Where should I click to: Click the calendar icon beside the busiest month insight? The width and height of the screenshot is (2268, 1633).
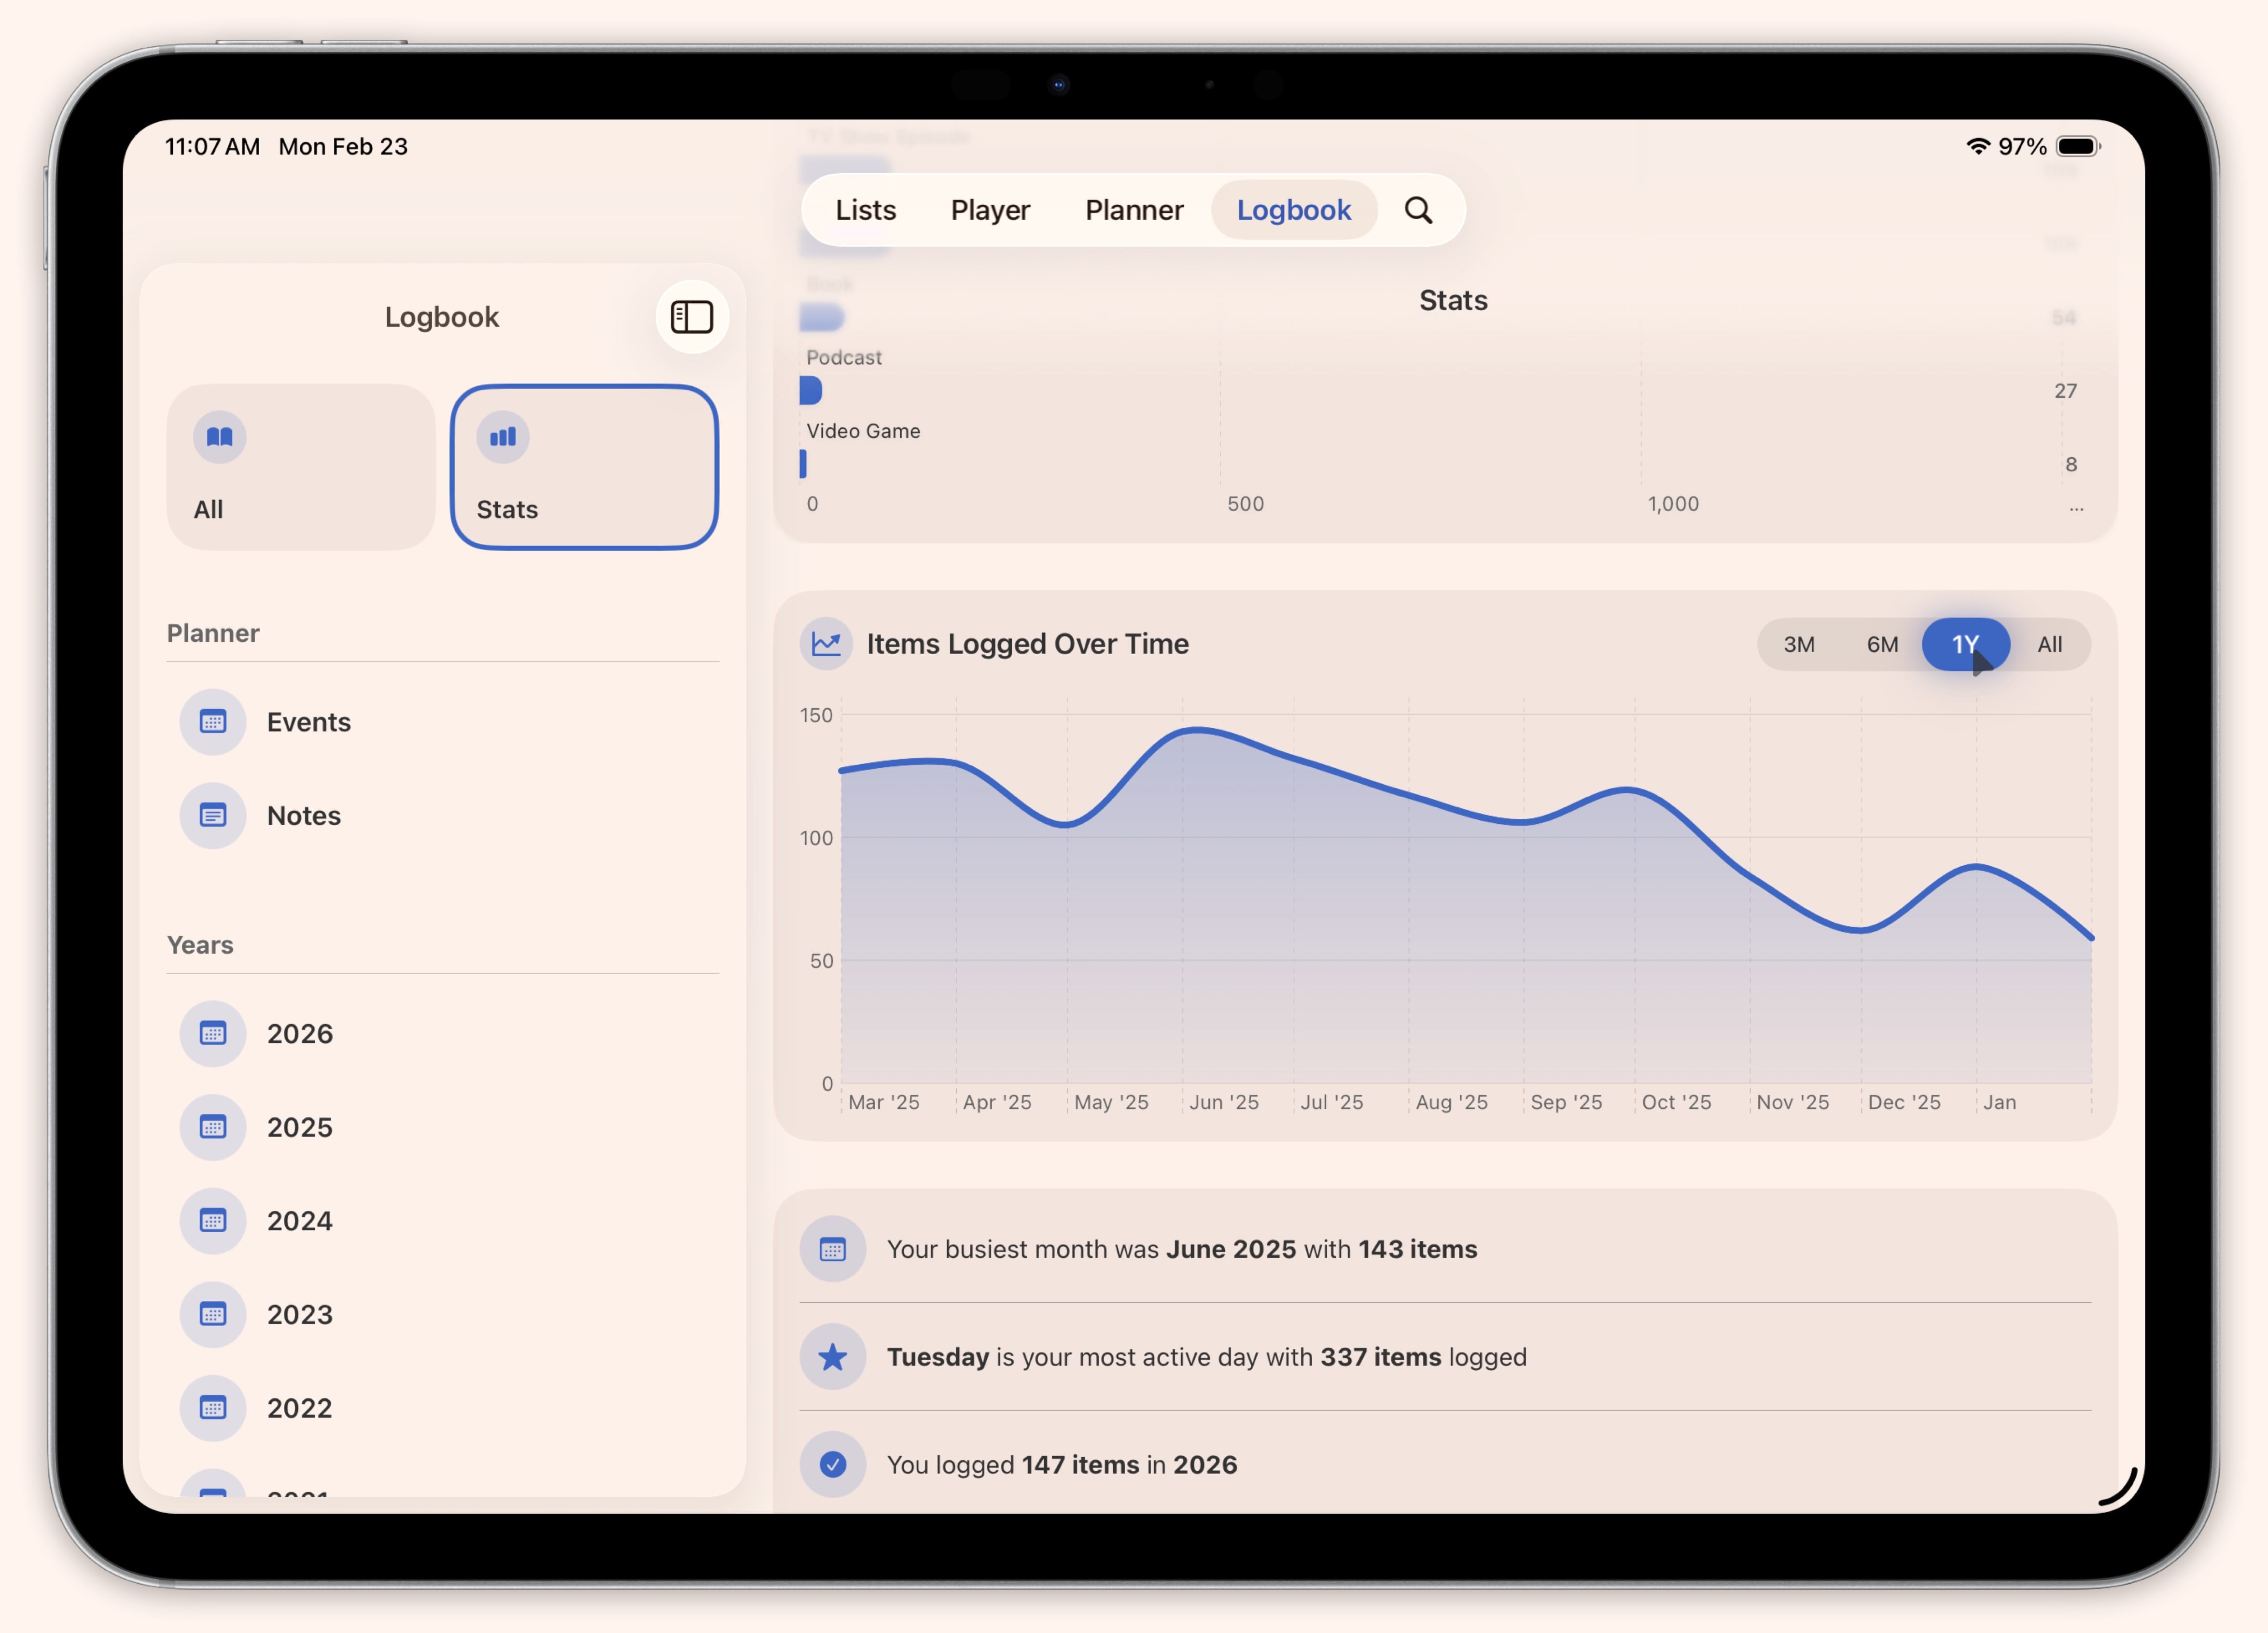point(833,1249)
